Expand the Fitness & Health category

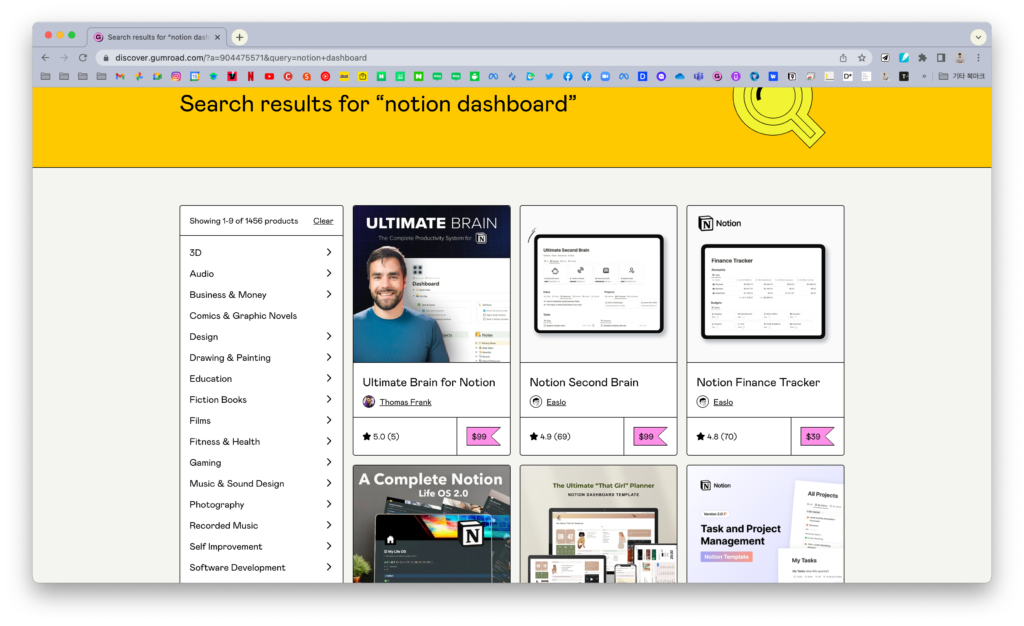[x=328, y=441]
